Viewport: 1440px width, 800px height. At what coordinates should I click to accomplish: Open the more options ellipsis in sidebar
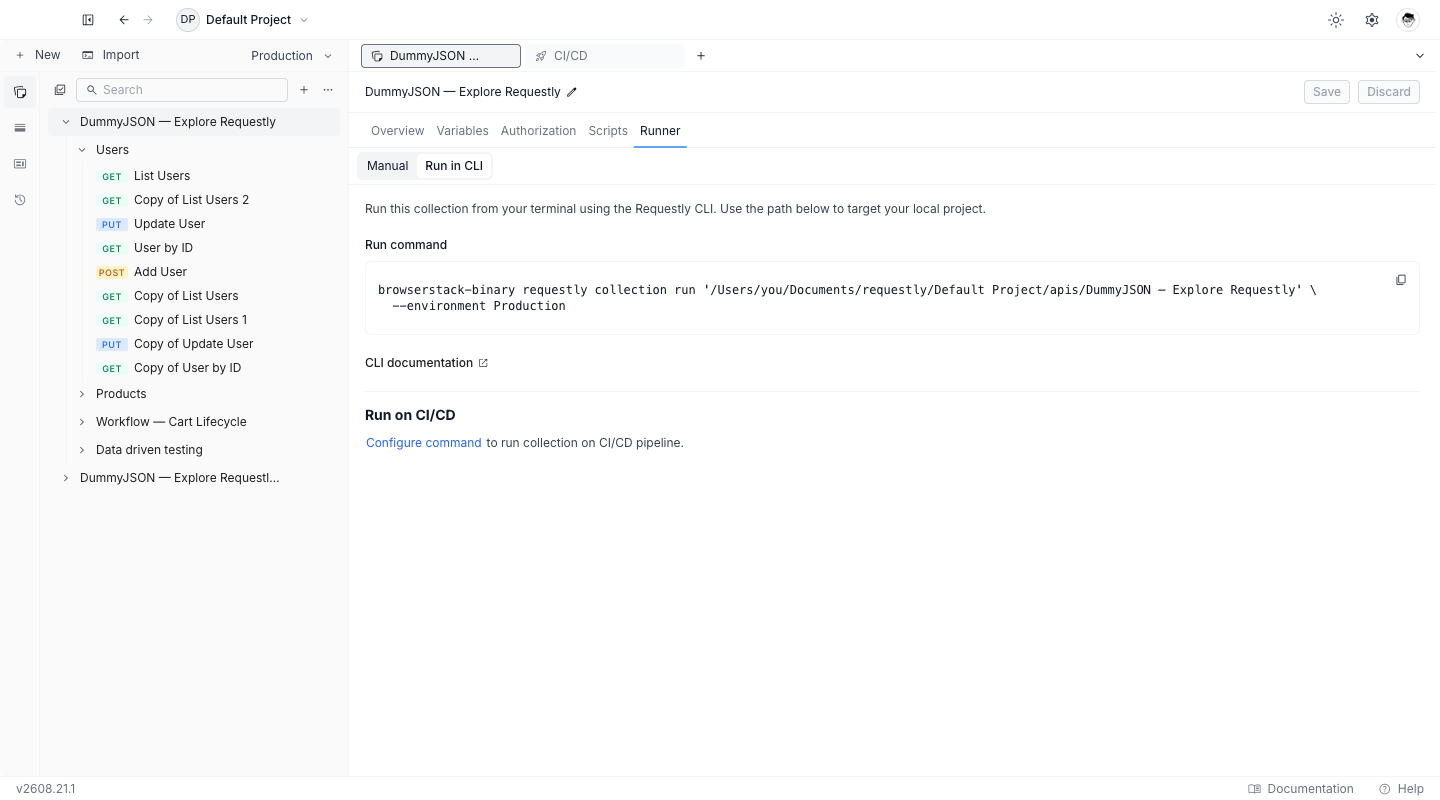[328, 90]
